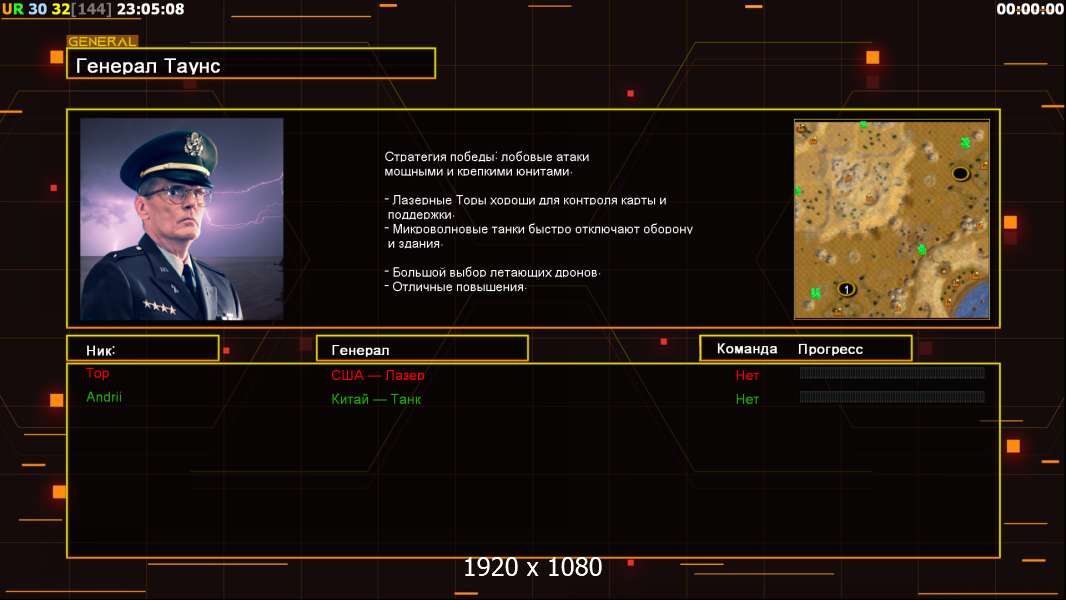Click the 'Генерал' column header
The height and width of the screenshot is (600, 1066).
click(x=422, y=349)
